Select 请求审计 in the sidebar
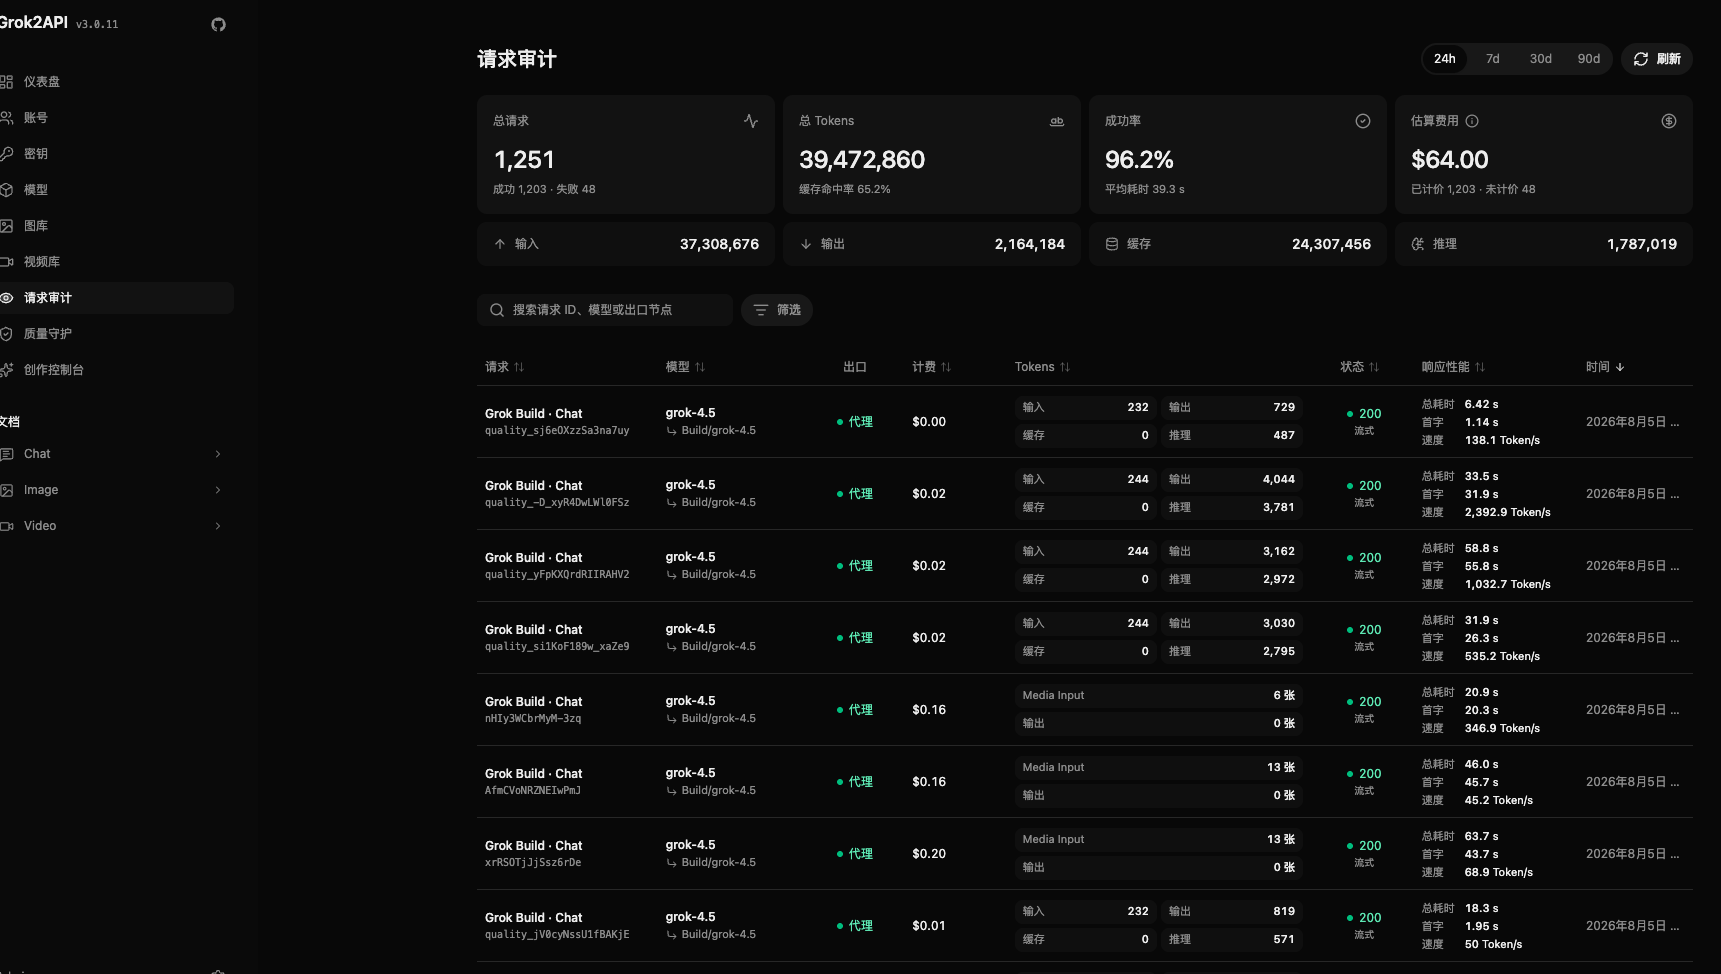The image size is (1721, 974). tap(116, 298)
